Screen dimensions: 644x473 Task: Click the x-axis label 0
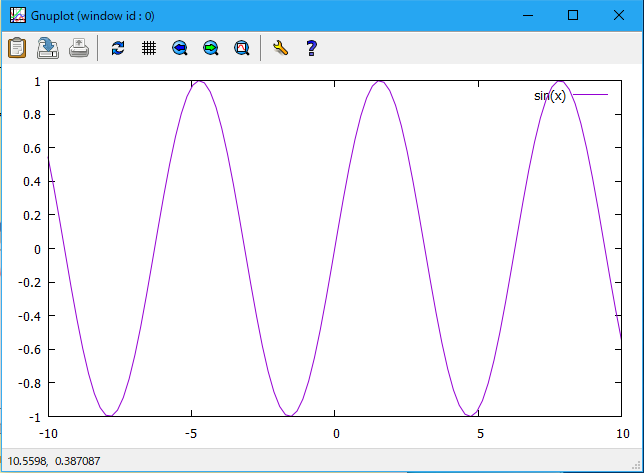[336, 433]
